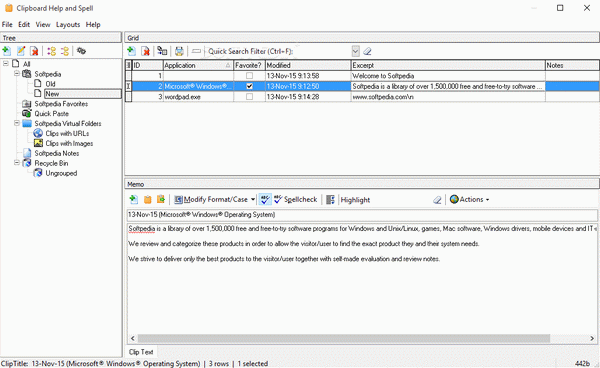Select Softpedia Favorites in tree
This screenshot has width=600, height=368.
[x=61, y=104]
